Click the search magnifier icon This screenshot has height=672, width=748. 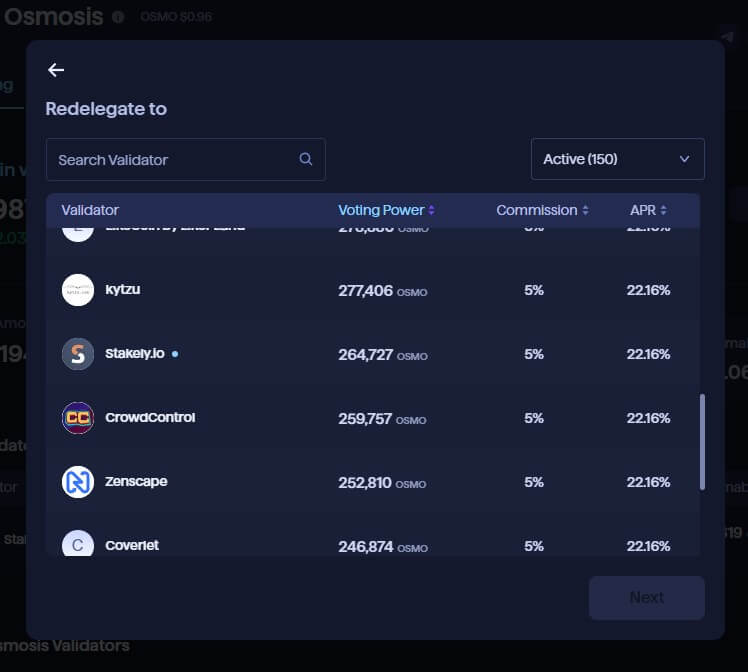(x=306, y=159)
